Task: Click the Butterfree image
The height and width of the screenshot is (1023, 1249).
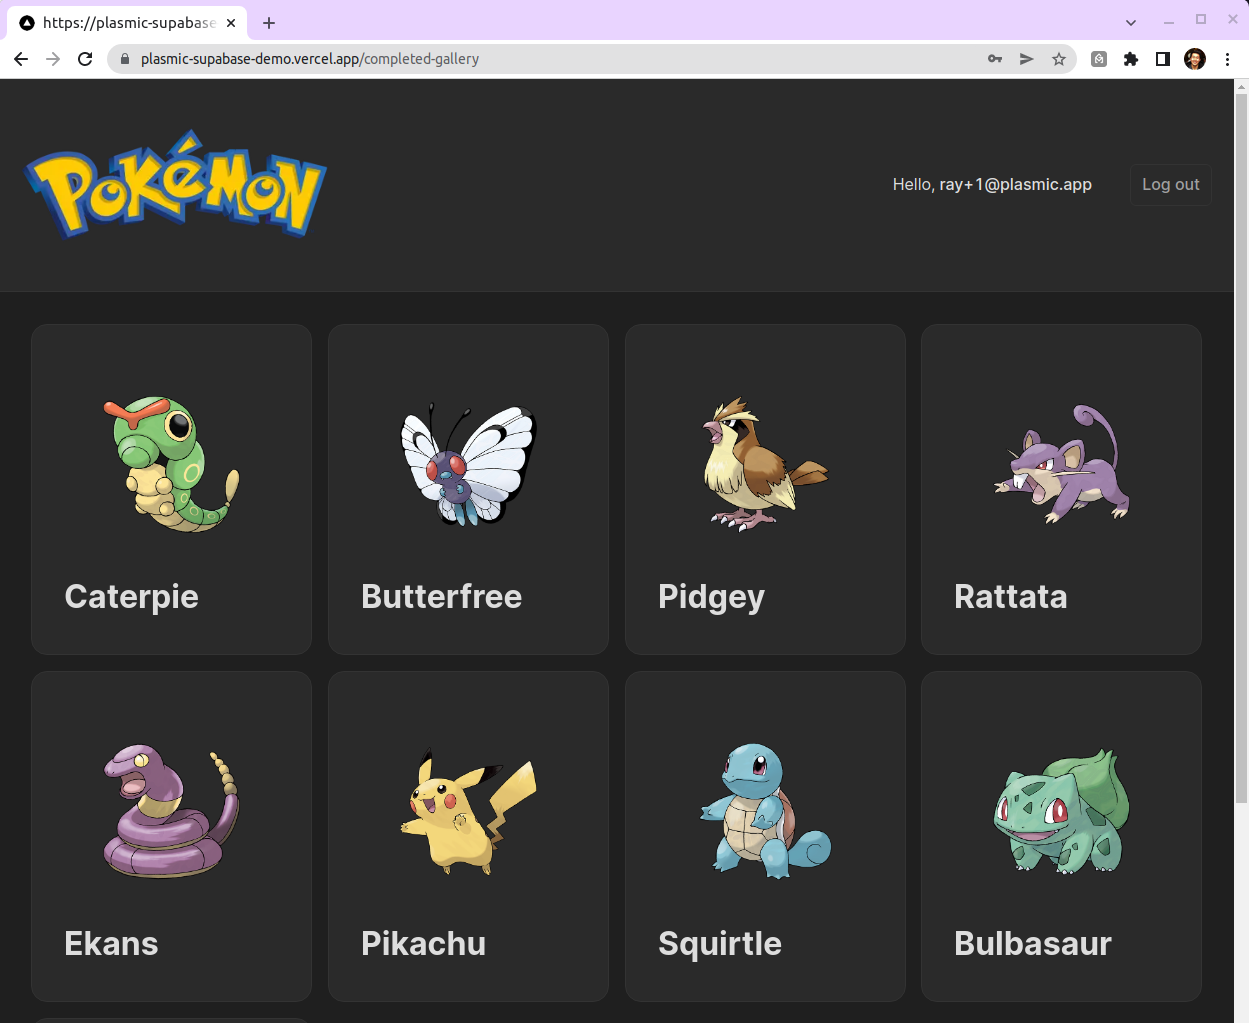Action: tap(468, 464)
